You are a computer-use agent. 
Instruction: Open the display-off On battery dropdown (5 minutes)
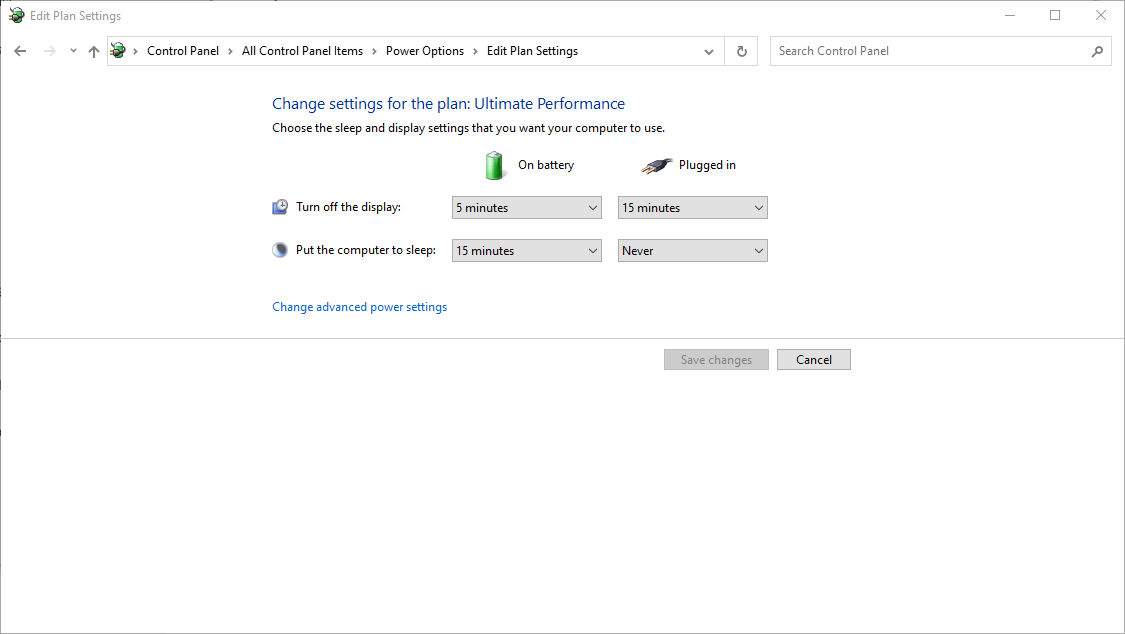pyautogui.click(x=527, y=208)
